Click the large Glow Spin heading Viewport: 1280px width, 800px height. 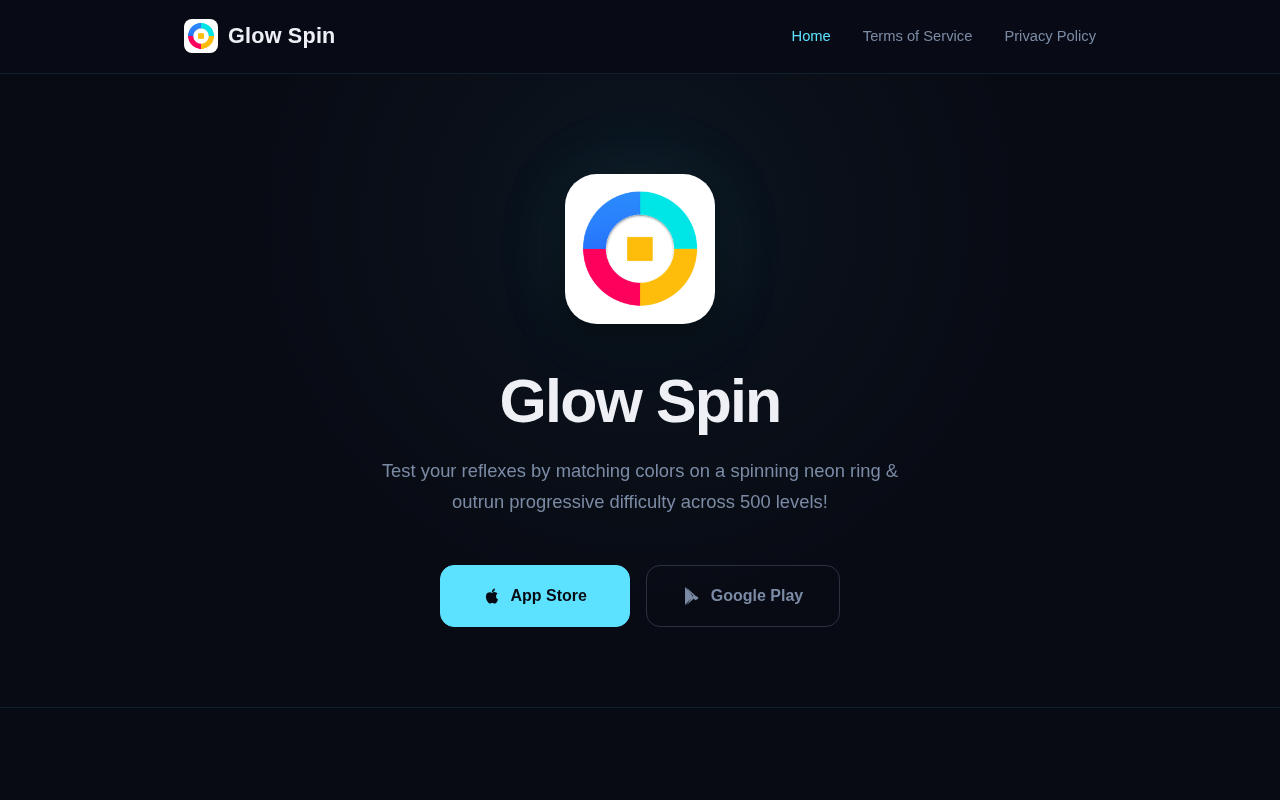point(640,401)
